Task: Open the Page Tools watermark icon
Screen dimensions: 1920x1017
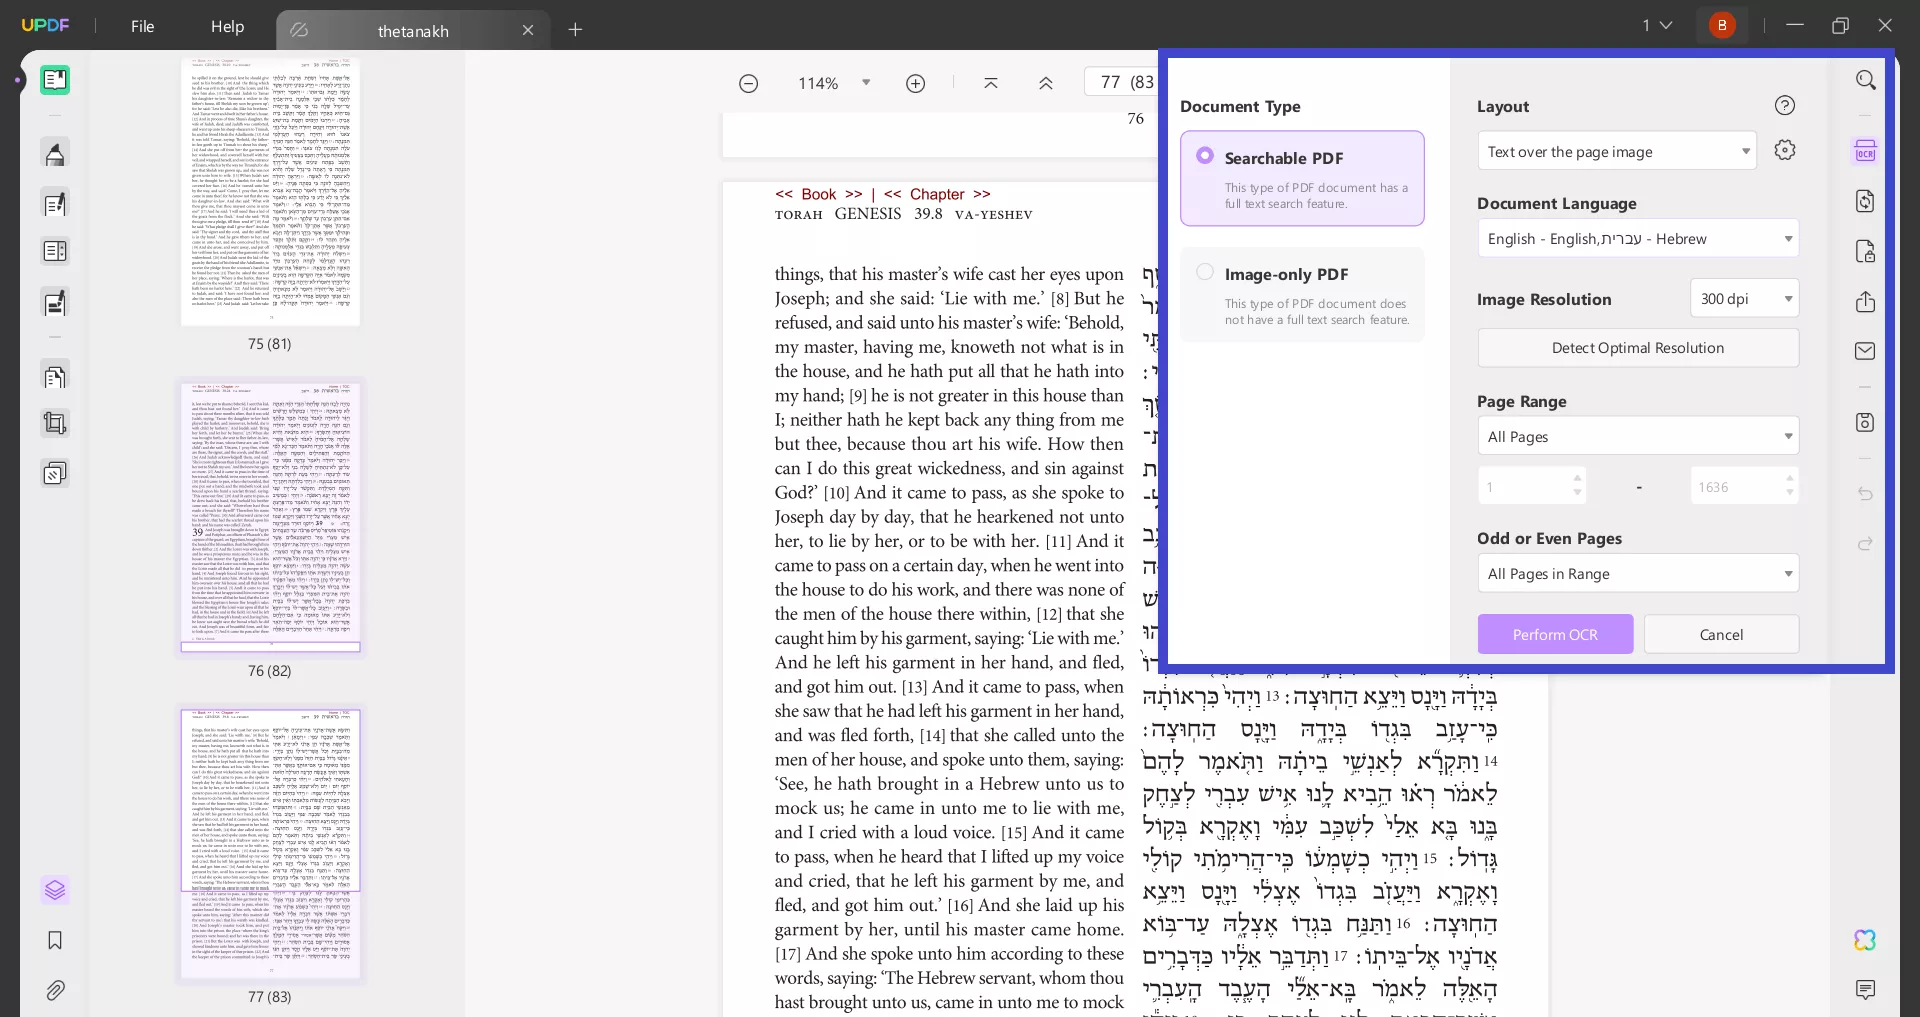Action: 55,473
